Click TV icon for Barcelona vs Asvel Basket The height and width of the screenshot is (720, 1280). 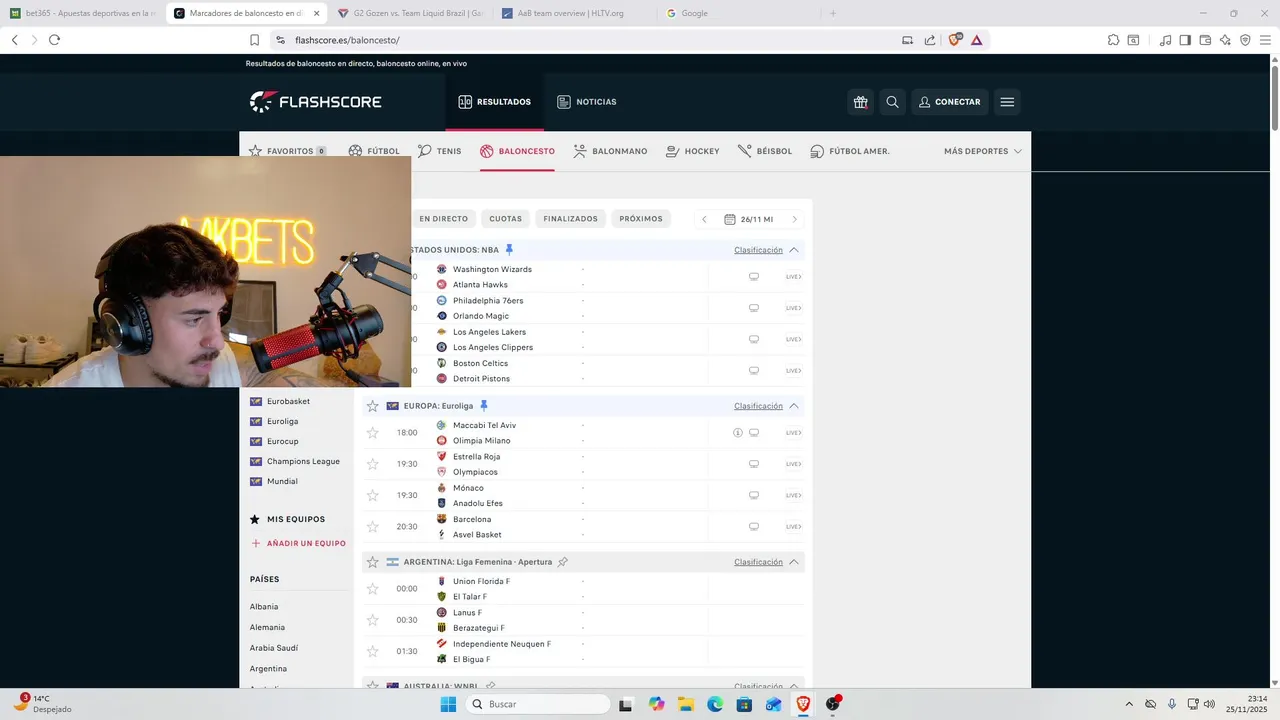(754, 527)
